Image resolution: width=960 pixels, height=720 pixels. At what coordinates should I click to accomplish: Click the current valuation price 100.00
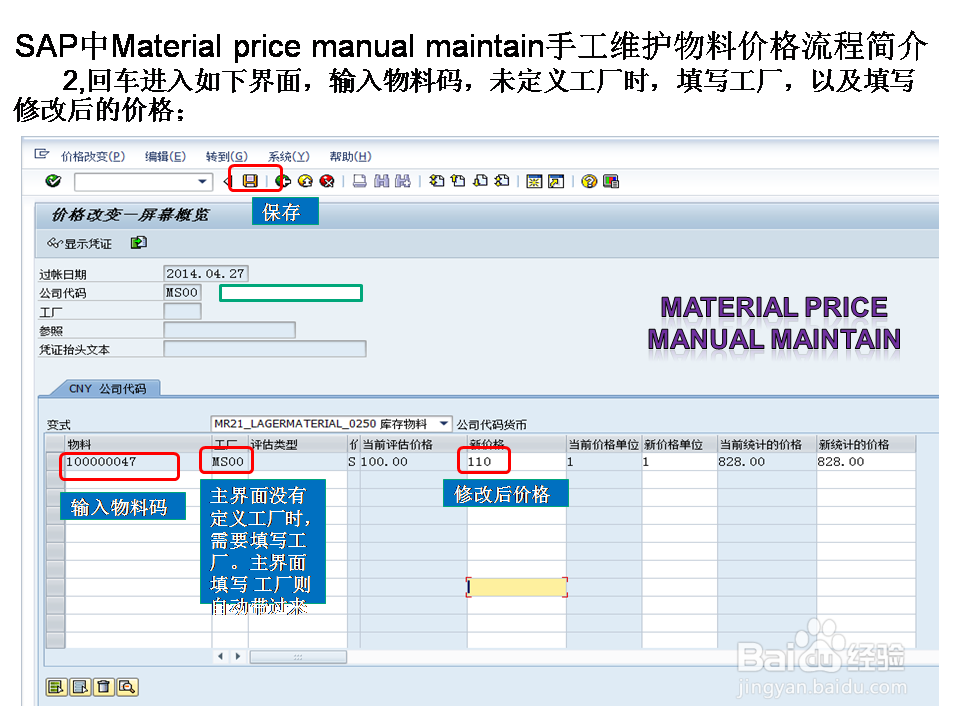pyautogui.click(x=413, y=462)
